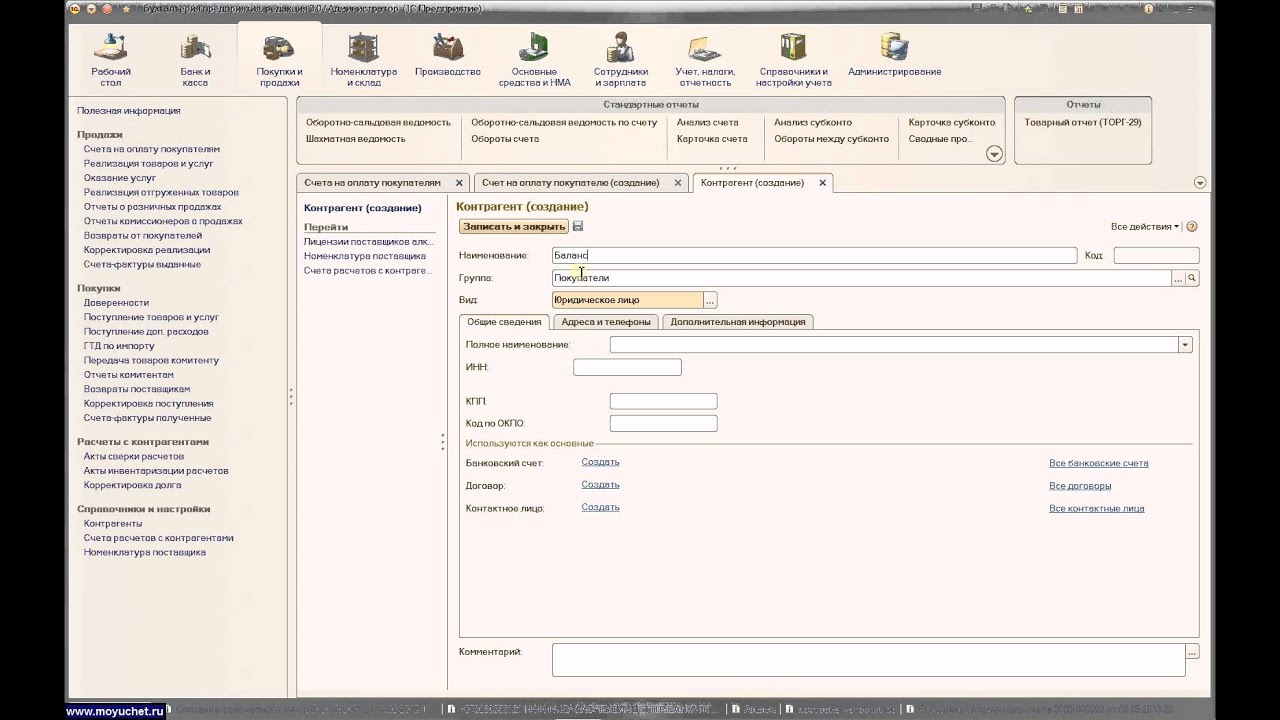The image size is (1280, 720).
Task: Open Счета-фактуры выданные in sidebar
Action: tap(142, 265)
